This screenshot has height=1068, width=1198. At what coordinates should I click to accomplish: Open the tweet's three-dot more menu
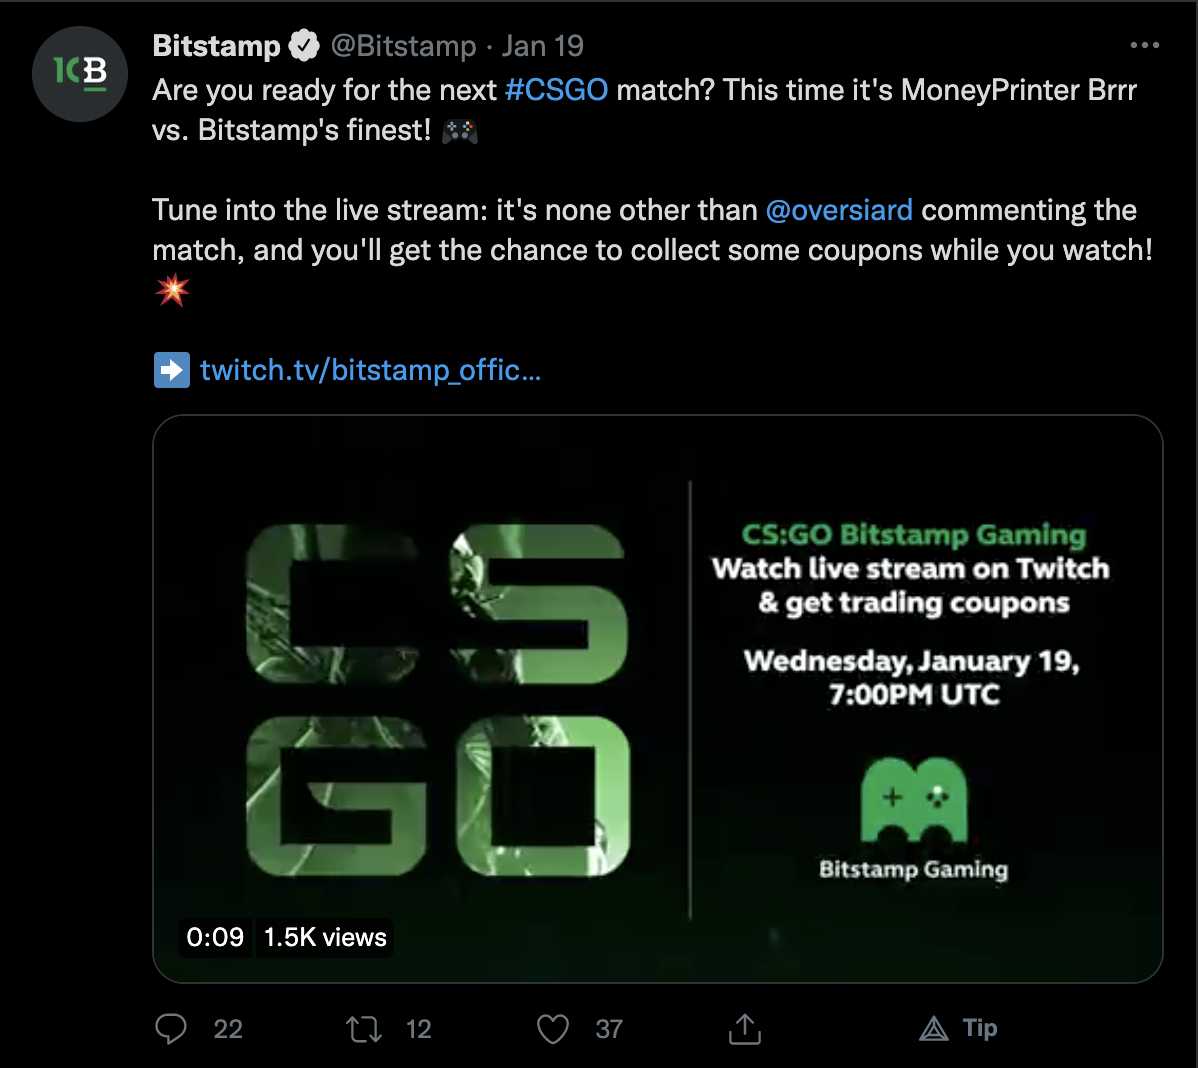pos(1144,46)
